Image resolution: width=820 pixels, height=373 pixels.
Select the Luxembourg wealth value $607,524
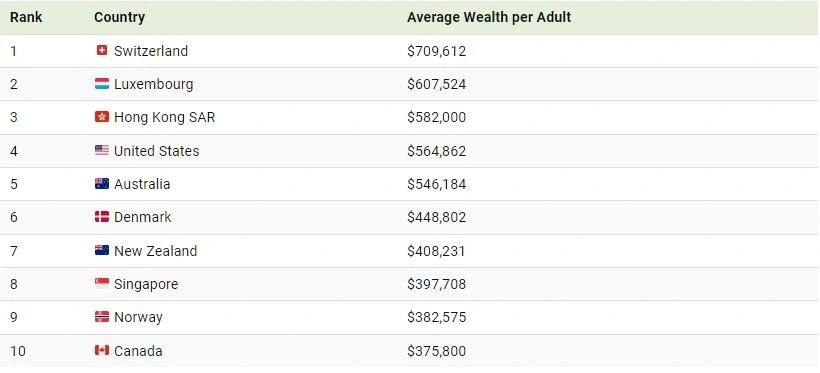pos(437,84)
